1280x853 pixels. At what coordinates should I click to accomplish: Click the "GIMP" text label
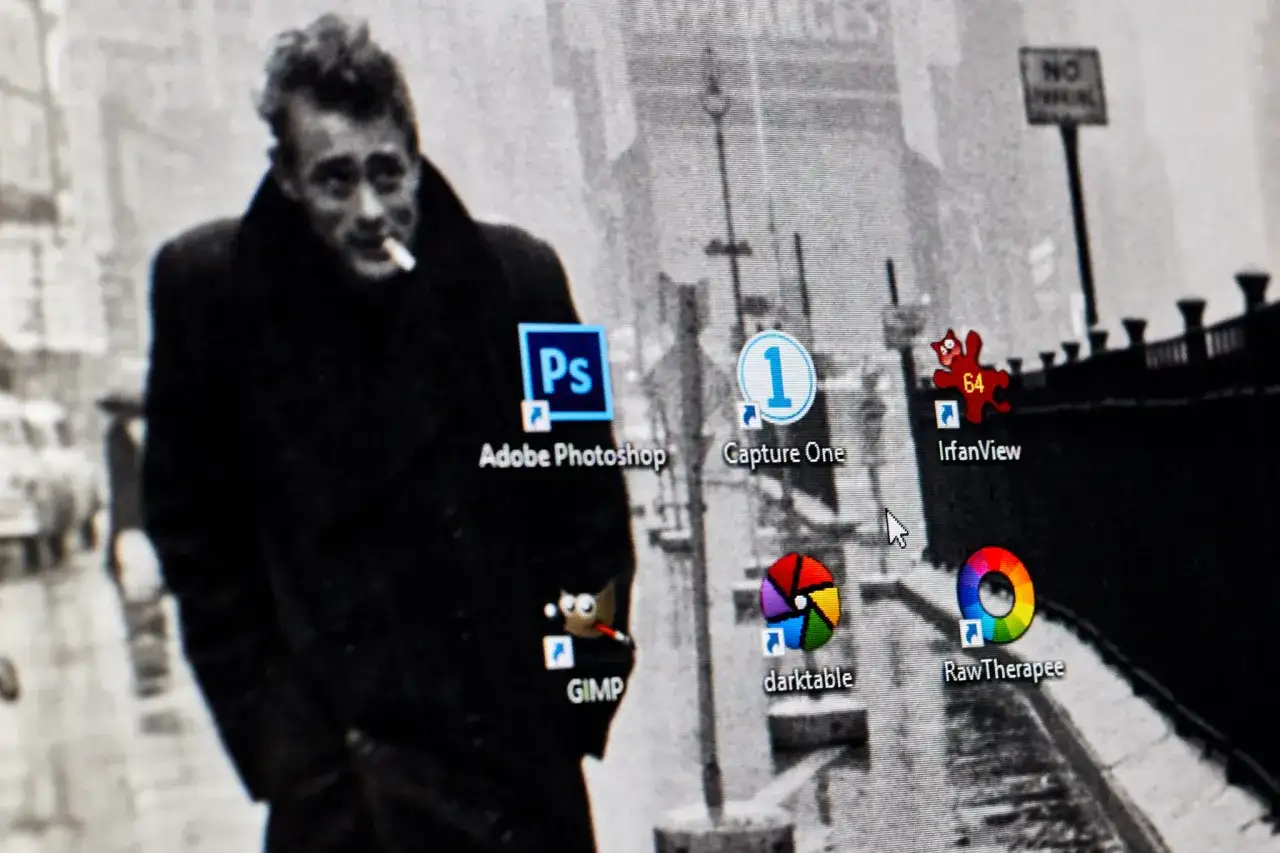click(595, 690)
